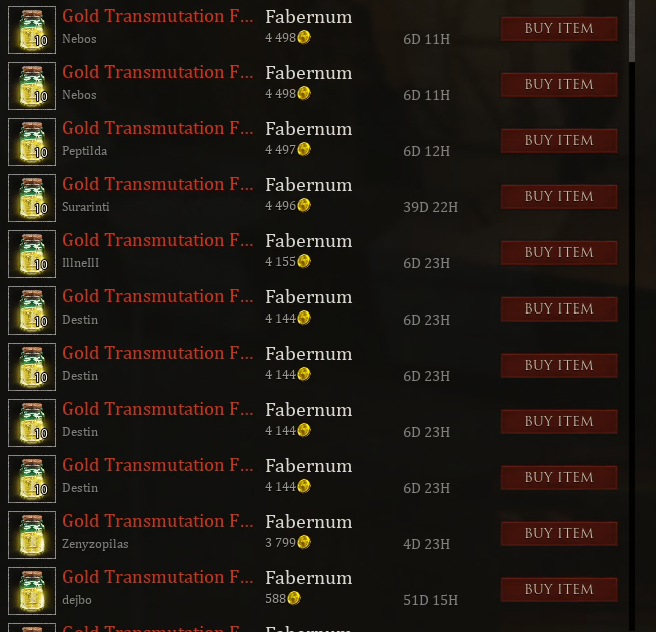
Task: Click the gold coin icon beside 3 799
Action: (304, 542)
